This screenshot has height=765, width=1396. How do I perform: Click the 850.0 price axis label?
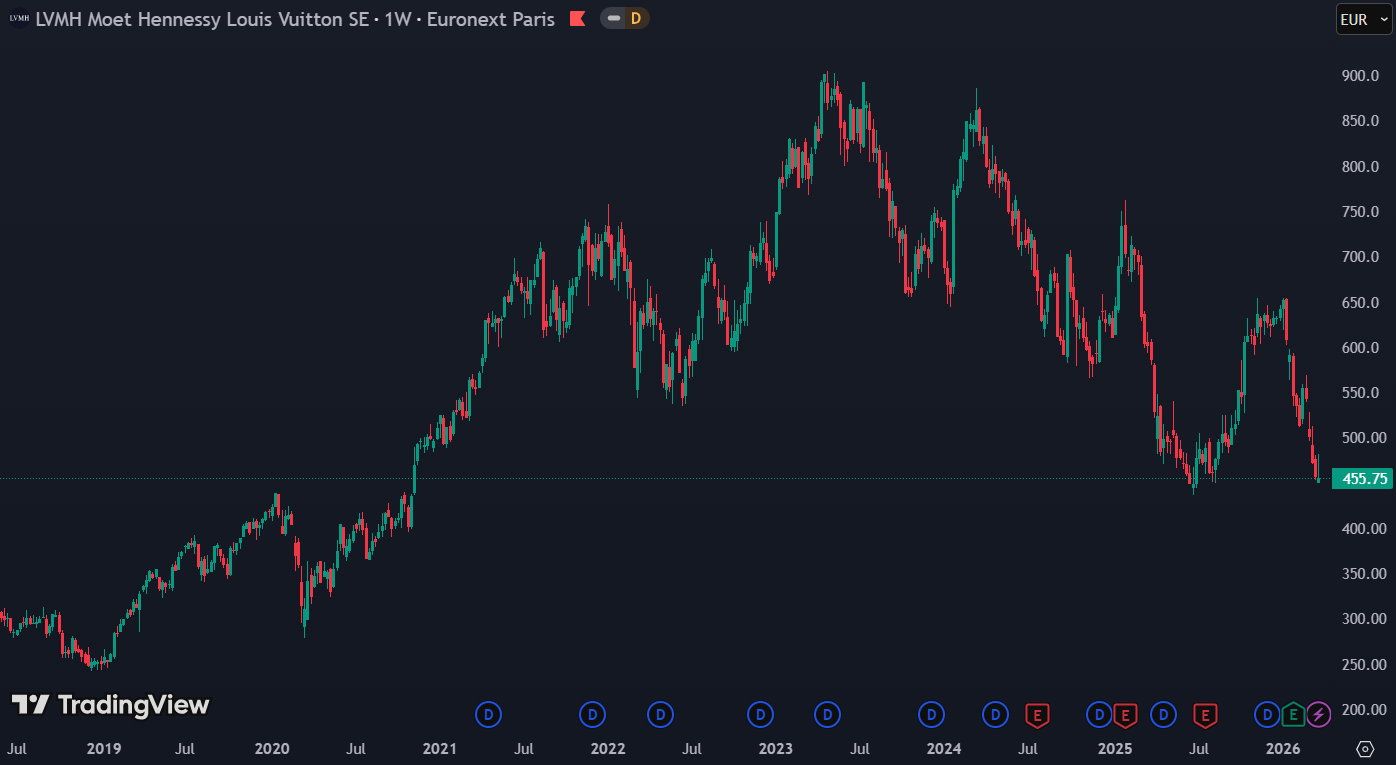1361,121
